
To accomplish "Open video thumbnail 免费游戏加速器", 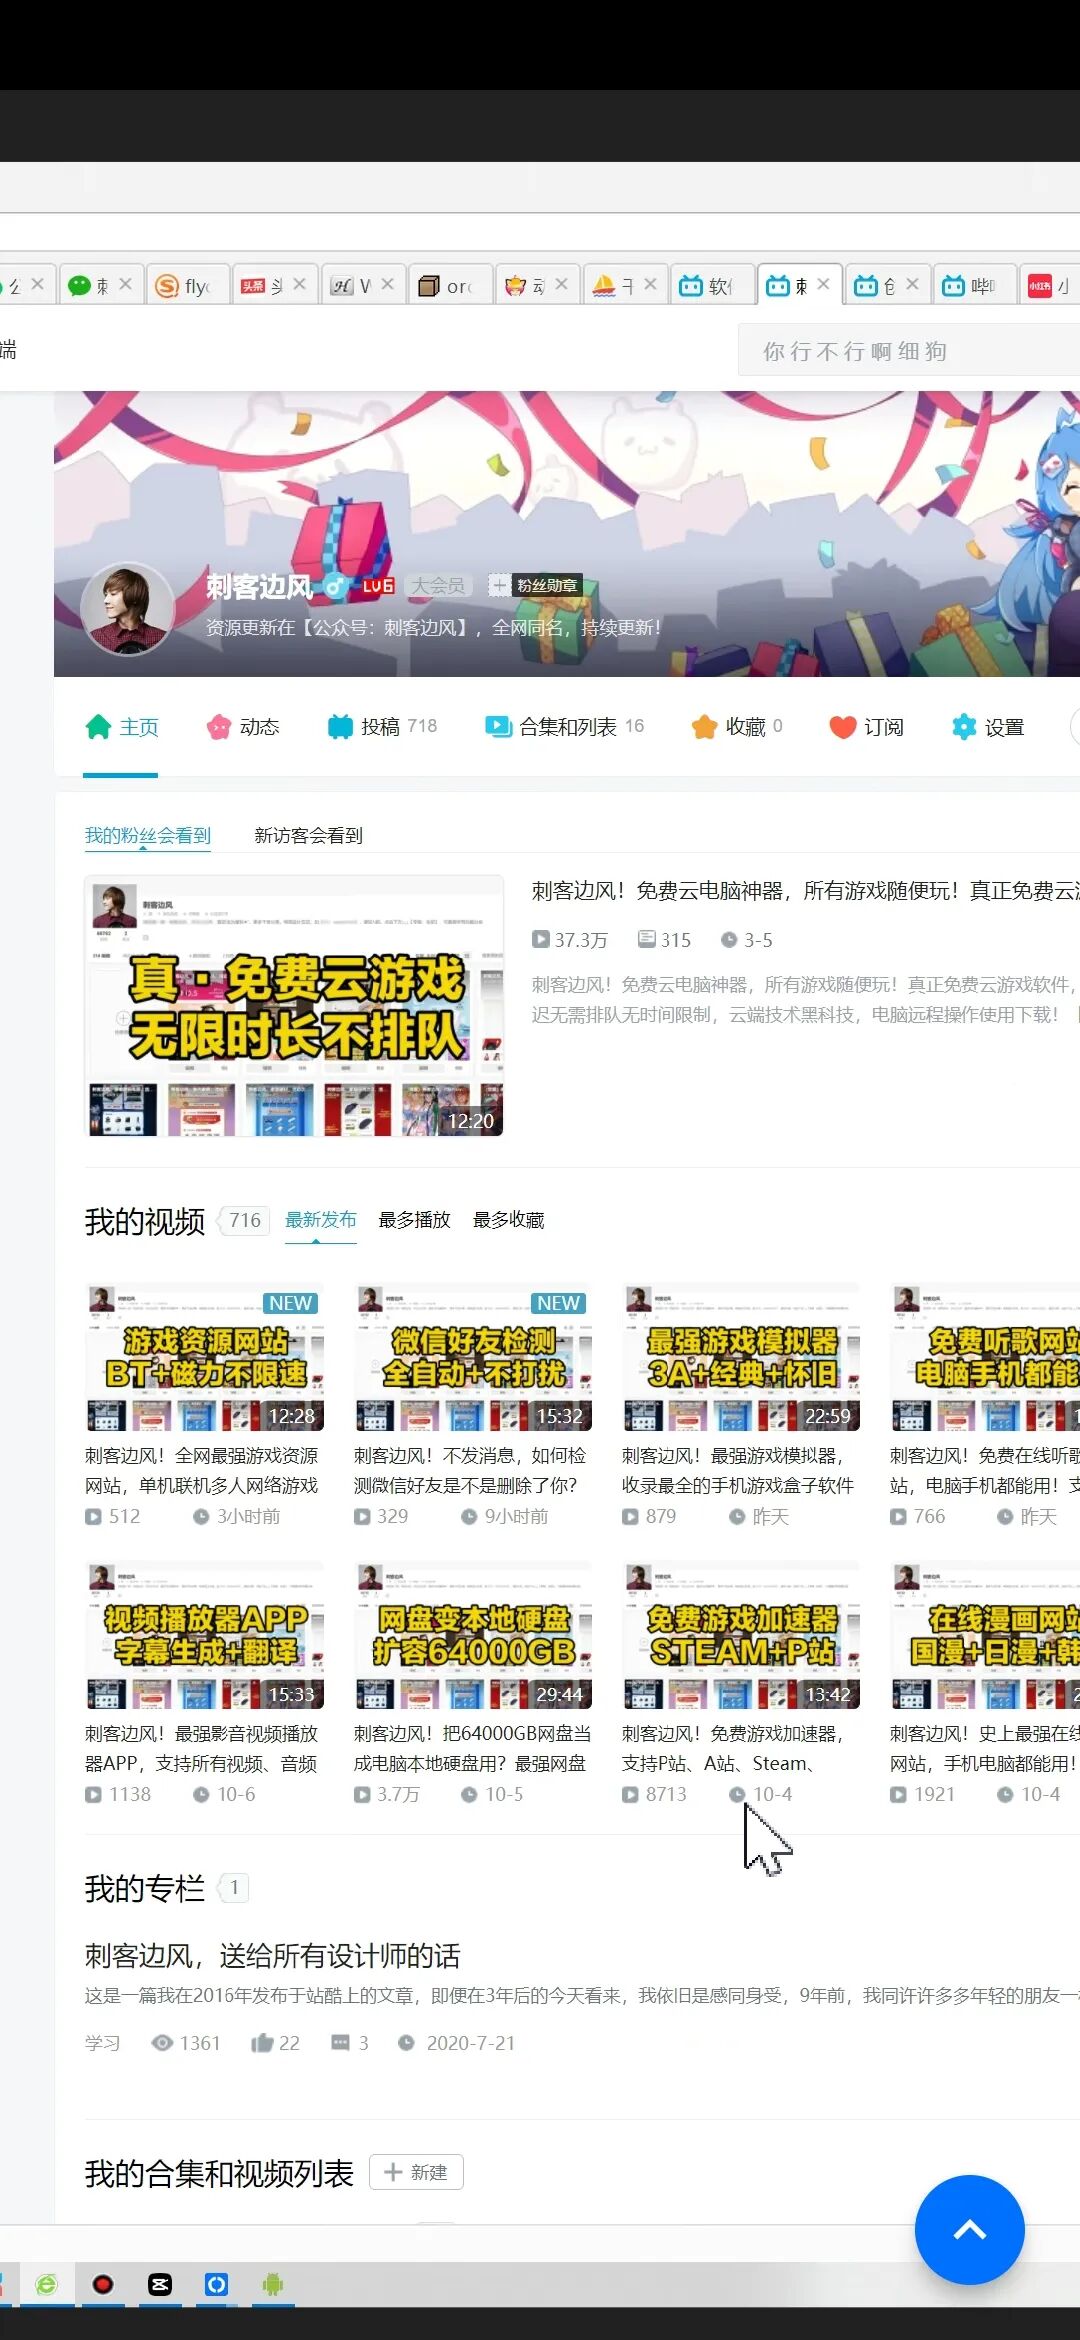I will tap(741, 1635).
